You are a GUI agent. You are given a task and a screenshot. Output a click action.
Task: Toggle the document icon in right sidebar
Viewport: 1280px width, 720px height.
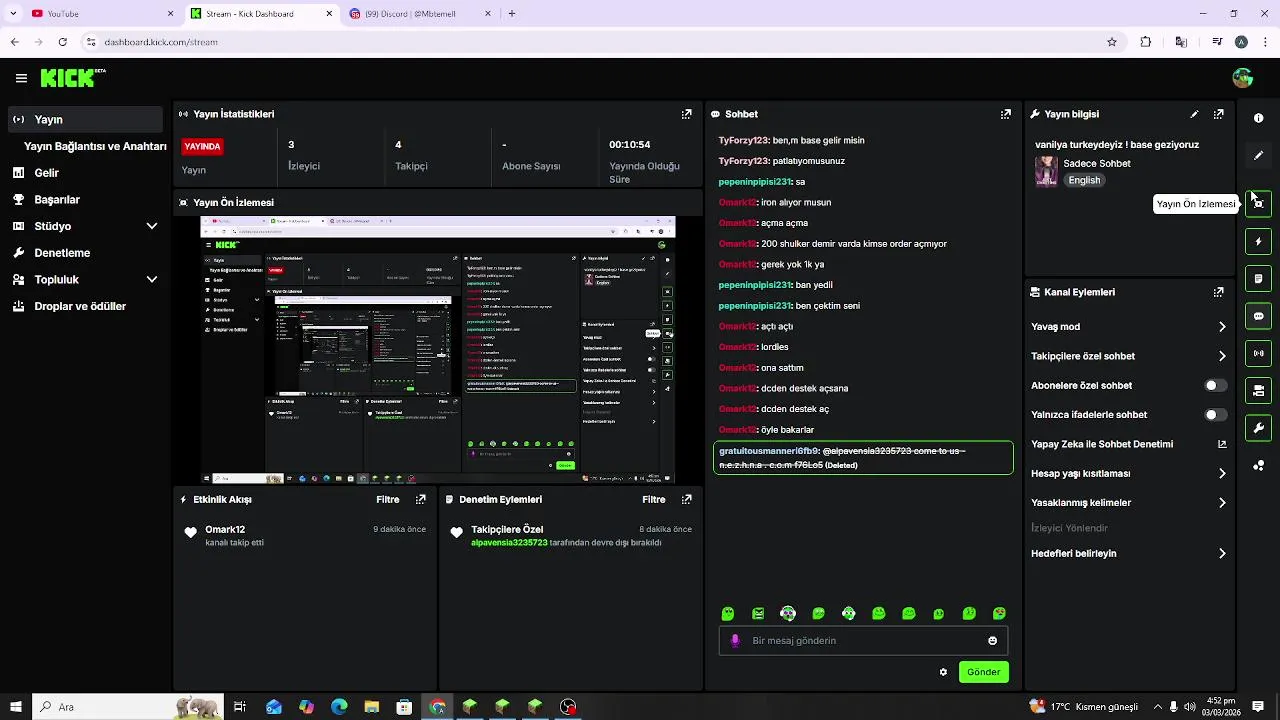tap(1258, 278)
